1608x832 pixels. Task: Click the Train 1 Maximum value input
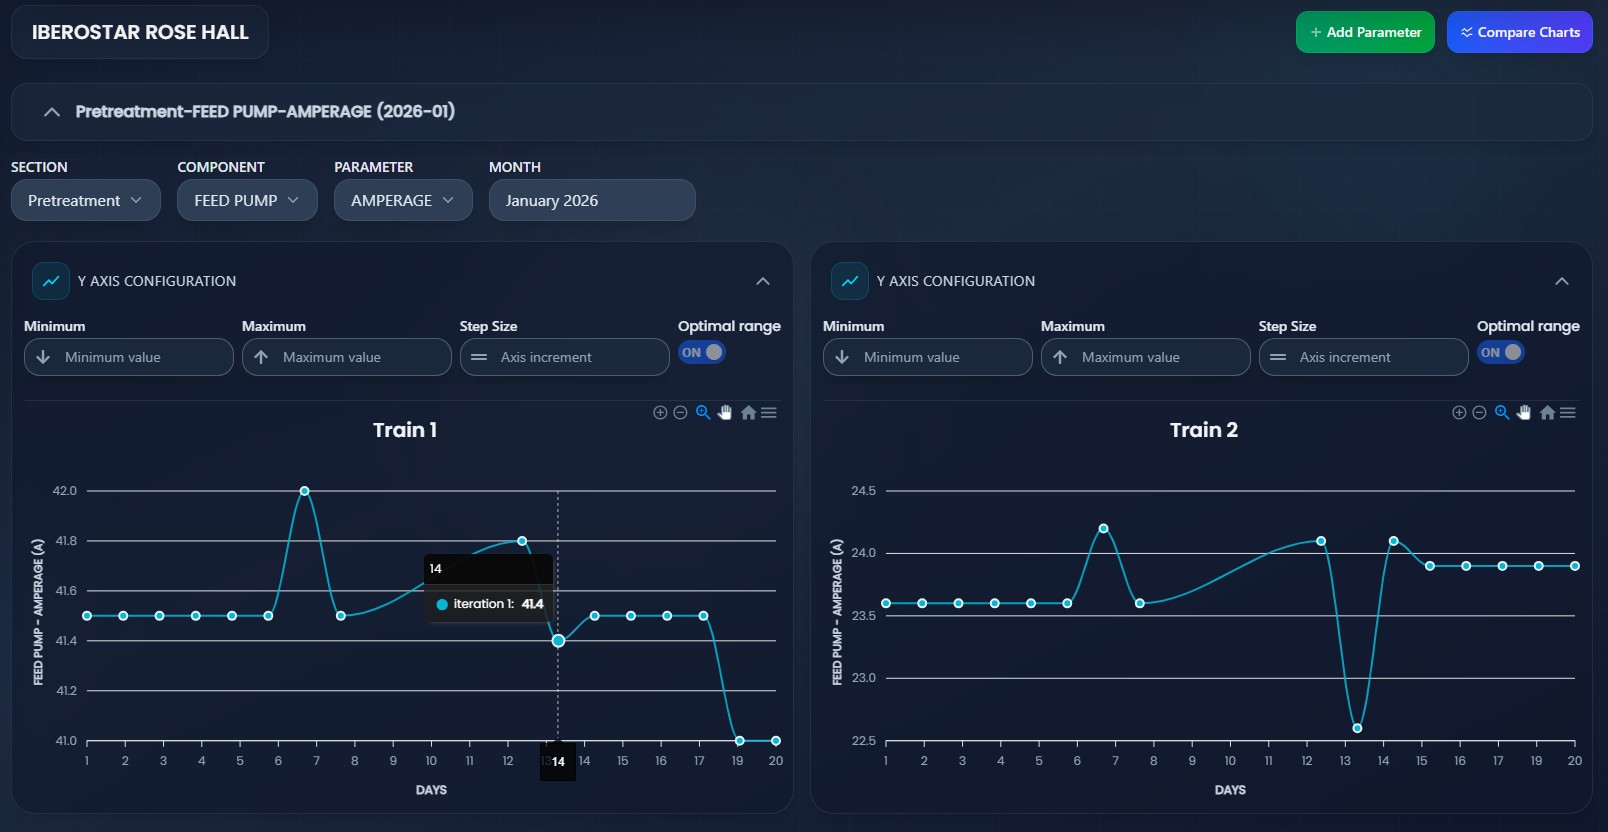[x=346, y=357]
